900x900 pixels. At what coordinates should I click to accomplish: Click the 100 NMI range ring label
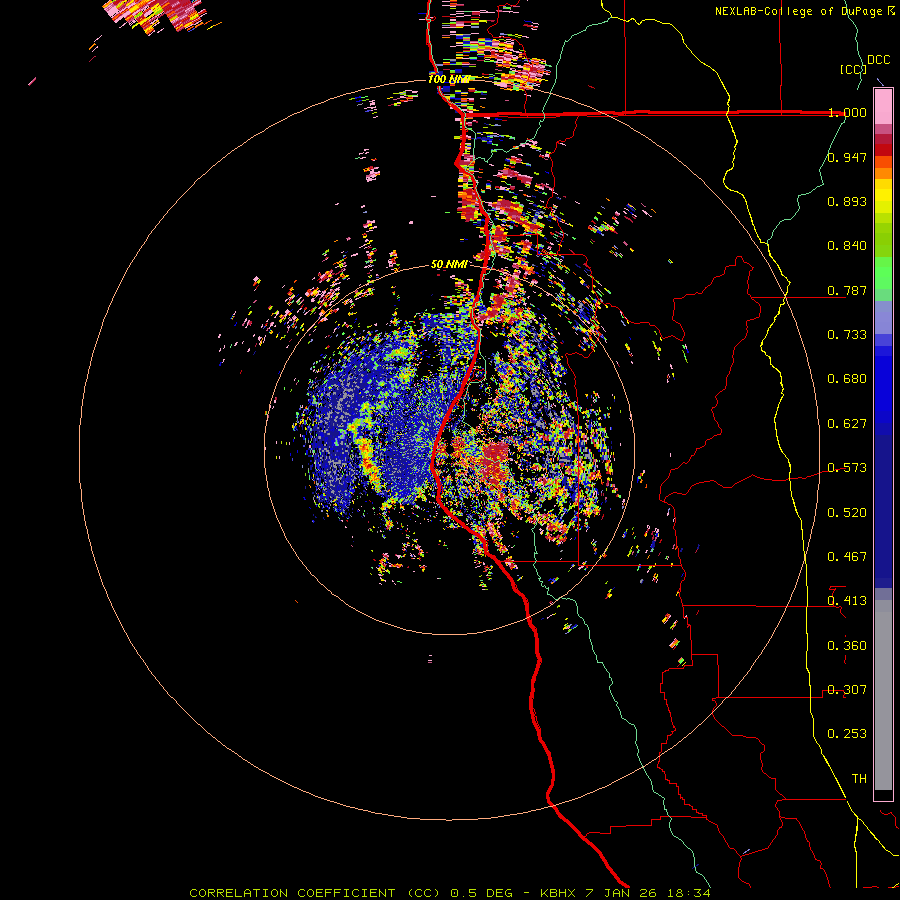(449, 79)
